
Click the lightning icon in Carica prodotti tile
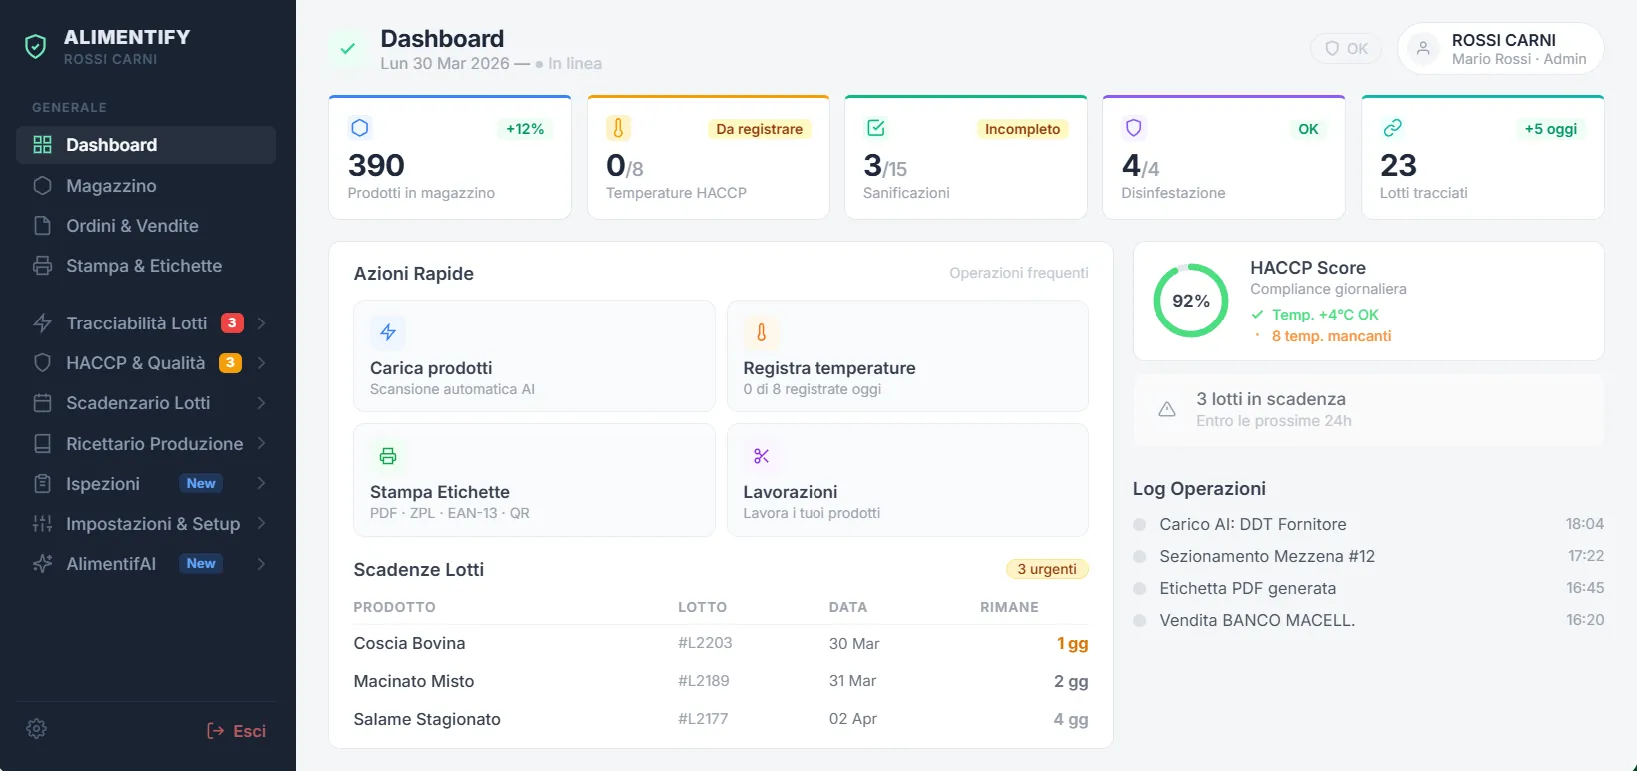pos(388,332)
